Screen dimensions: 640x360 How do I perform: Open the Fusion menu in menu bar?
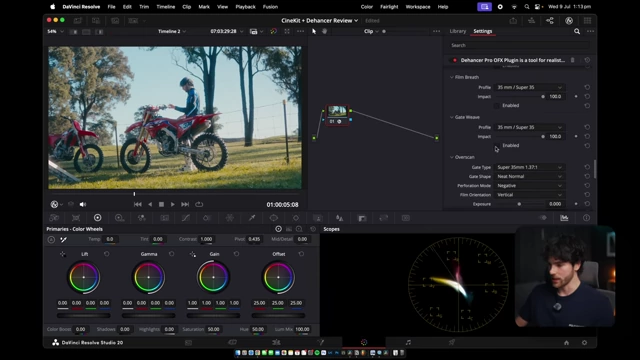270,7
